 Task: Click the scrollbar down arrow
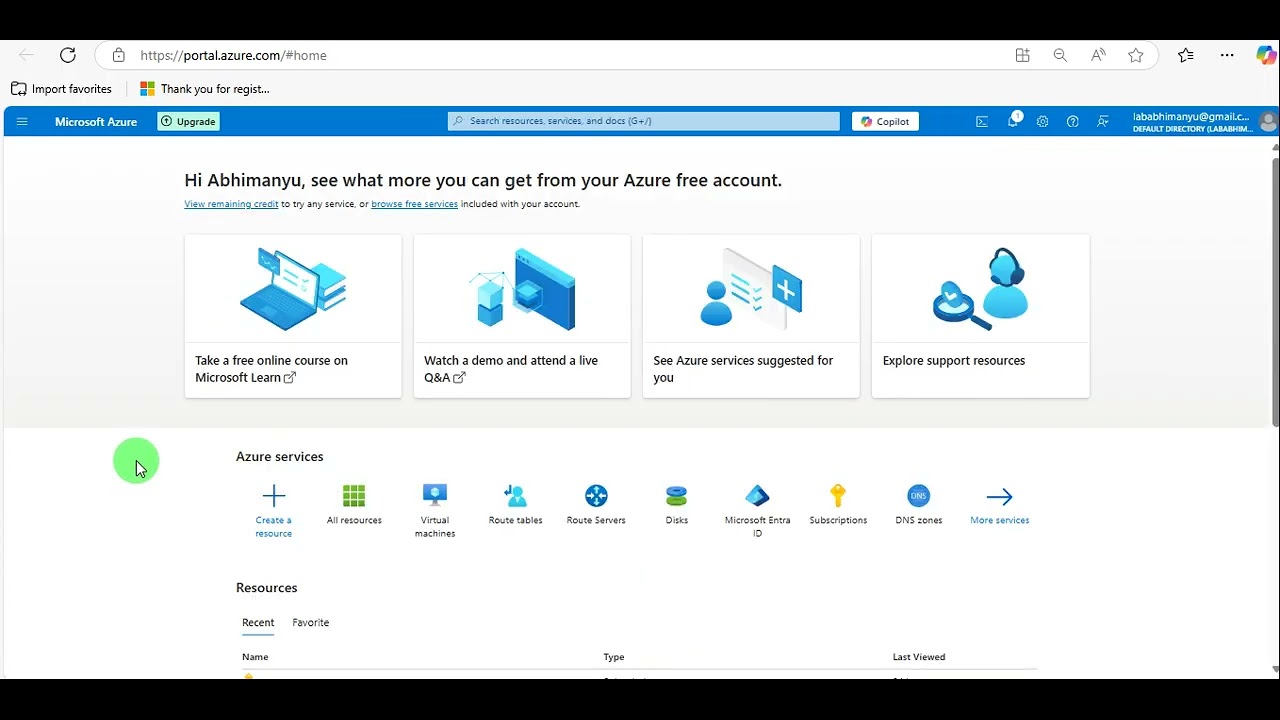[1275, 668]
